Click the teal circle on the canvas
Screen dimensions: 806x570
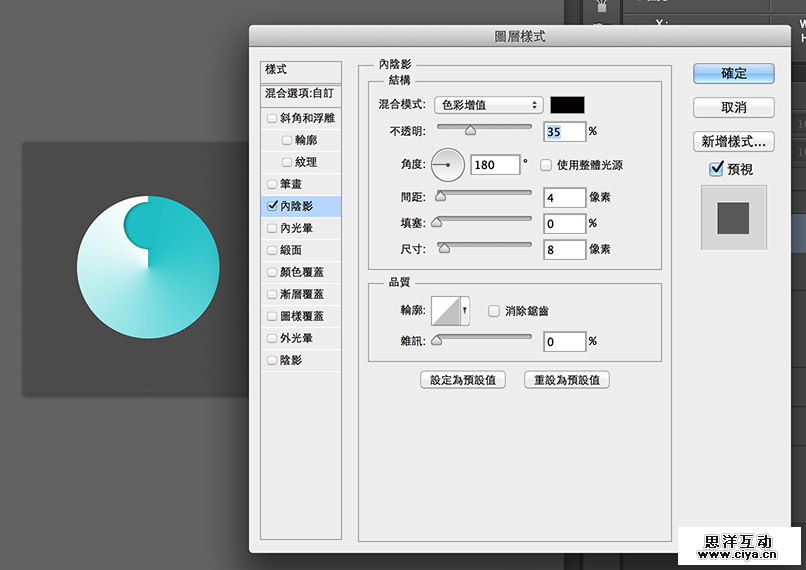tap(148, 267)
